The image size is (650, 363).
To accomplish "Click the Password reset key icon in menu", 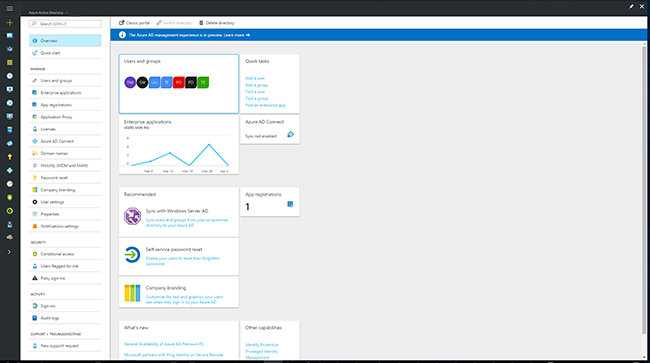I will pyautogui.click(x=35, y=177).
